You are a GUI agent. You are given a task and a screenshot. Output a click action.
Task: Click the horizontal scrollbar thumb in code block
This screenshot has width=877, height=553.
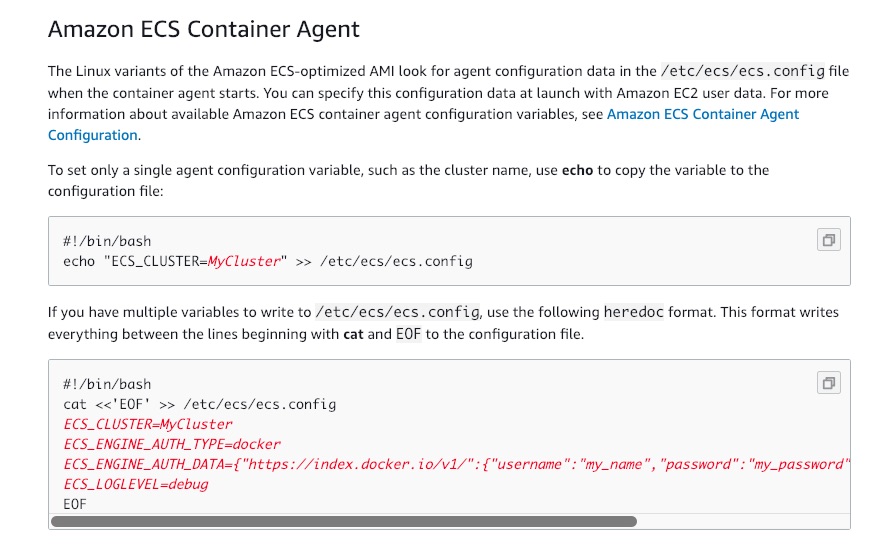point(343,522)
